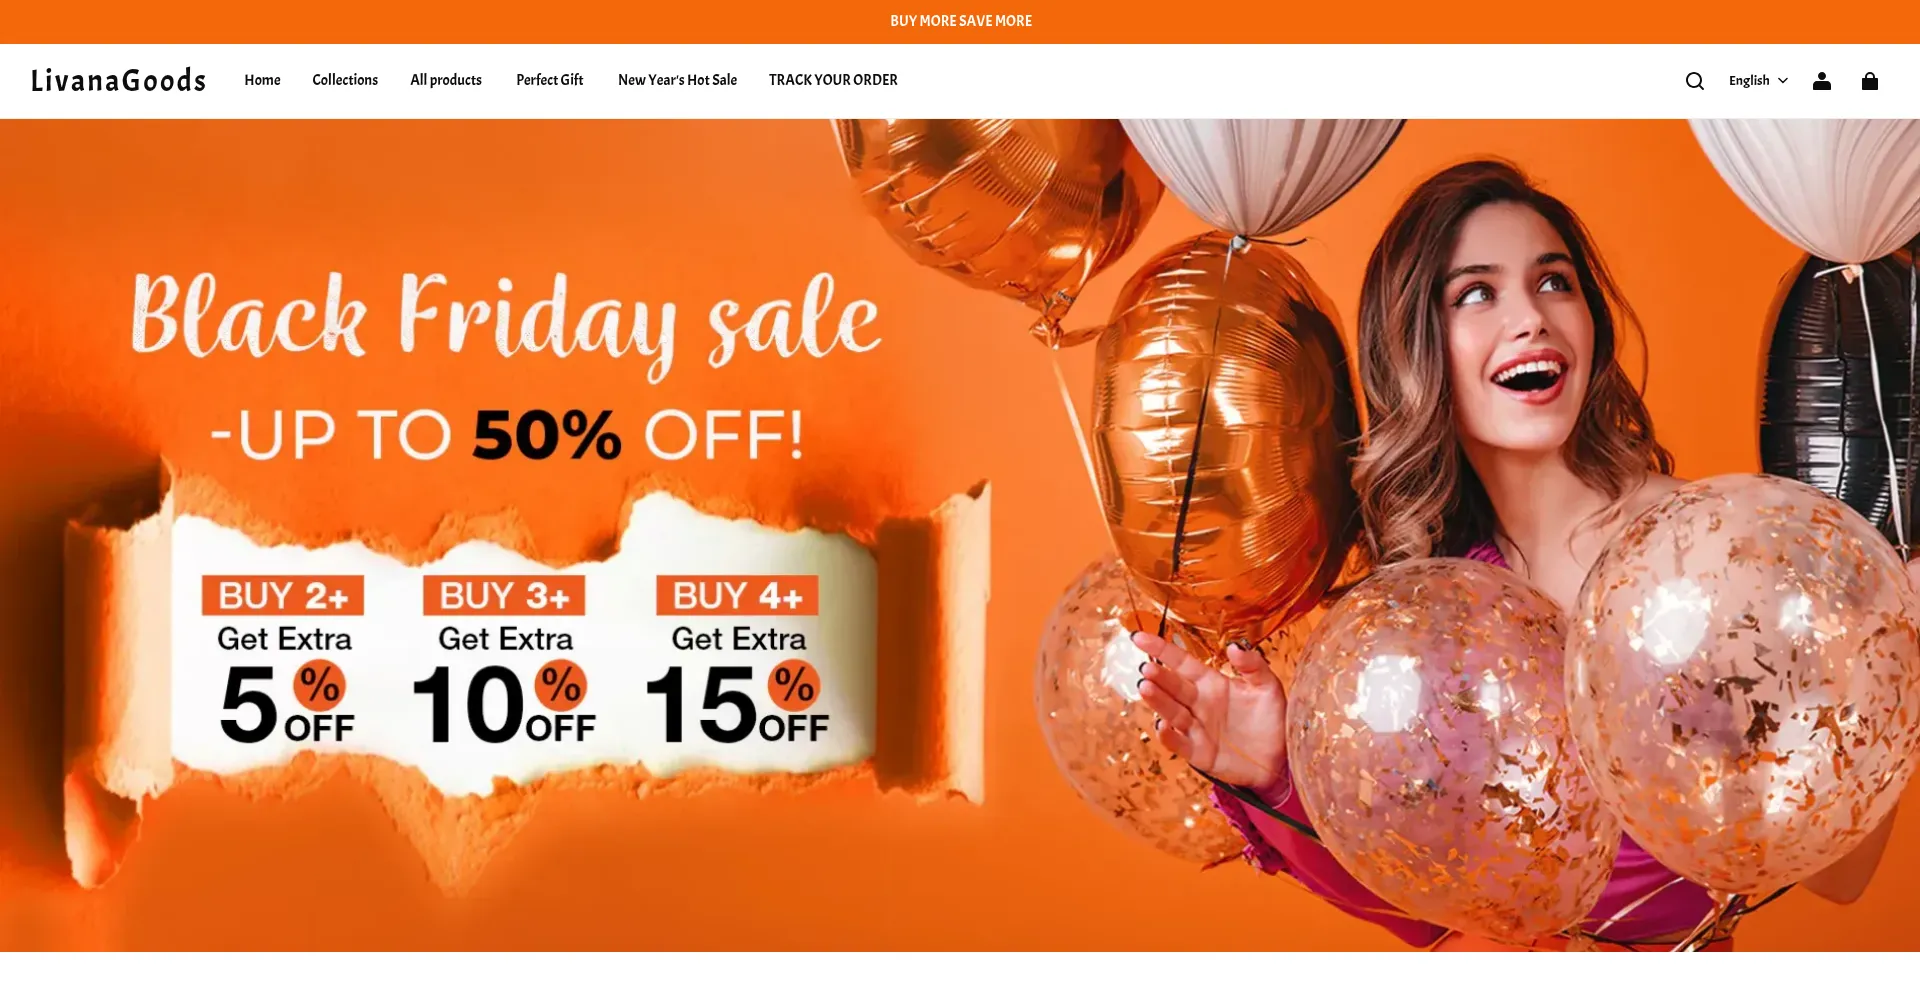Visit New Year's Hot Sale page
Screen dimensions: 1920x993
click(x=677, y=80)
